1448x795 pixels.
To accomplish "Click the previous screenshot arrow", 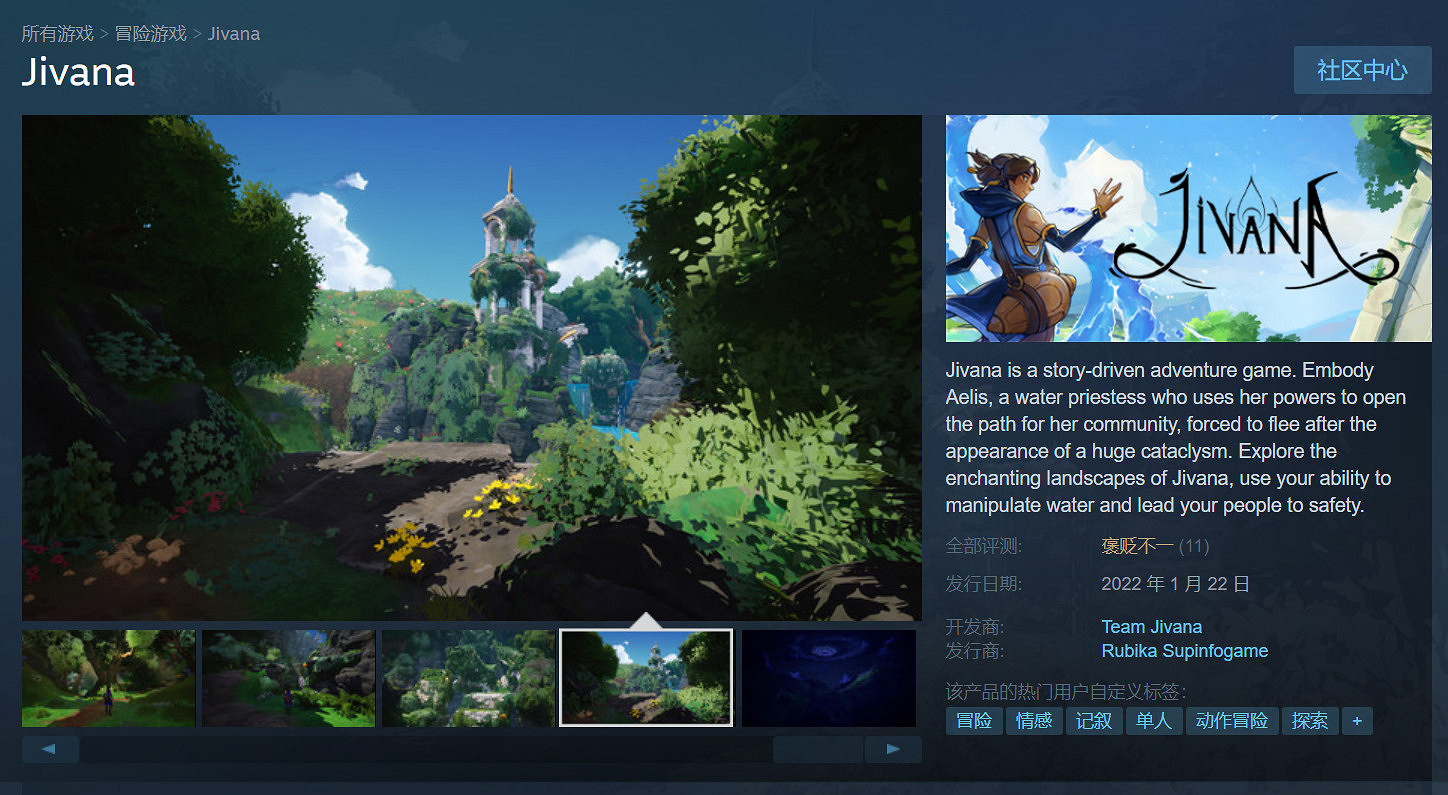I will coord(50,748).
